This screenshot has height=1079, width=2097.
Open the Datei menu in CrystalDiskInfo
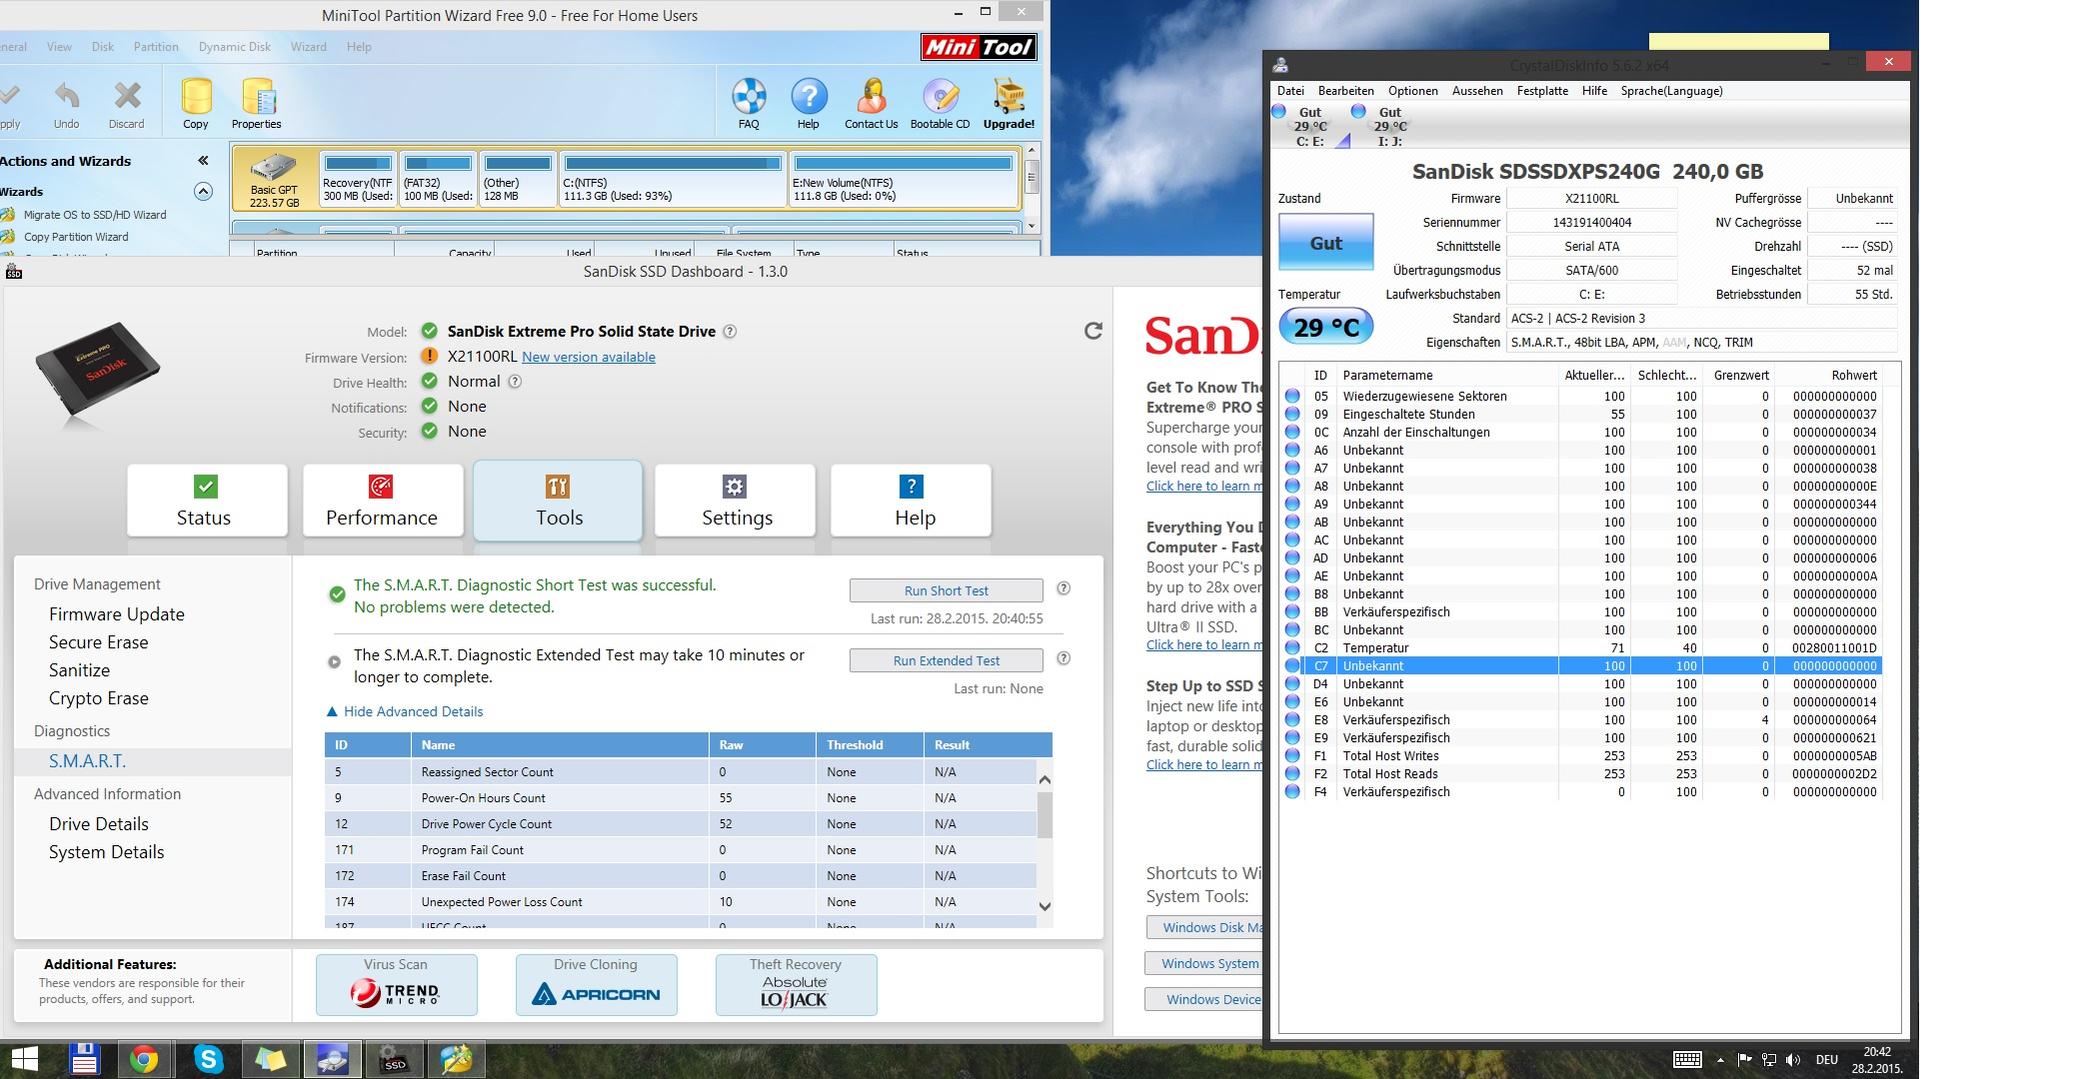[1290, 91]
